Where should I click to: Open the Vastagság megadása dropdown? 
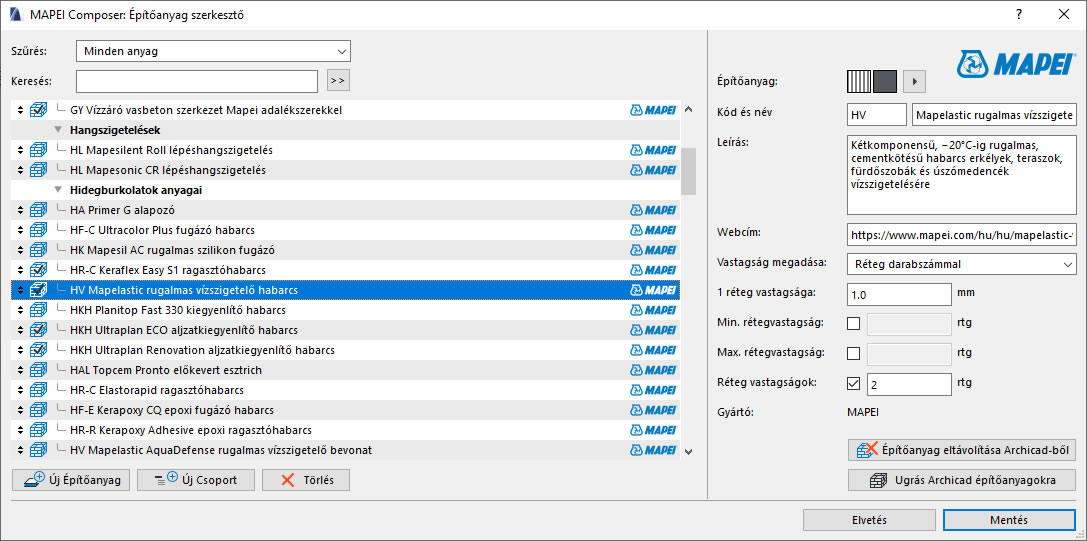(x=962, y=264)
